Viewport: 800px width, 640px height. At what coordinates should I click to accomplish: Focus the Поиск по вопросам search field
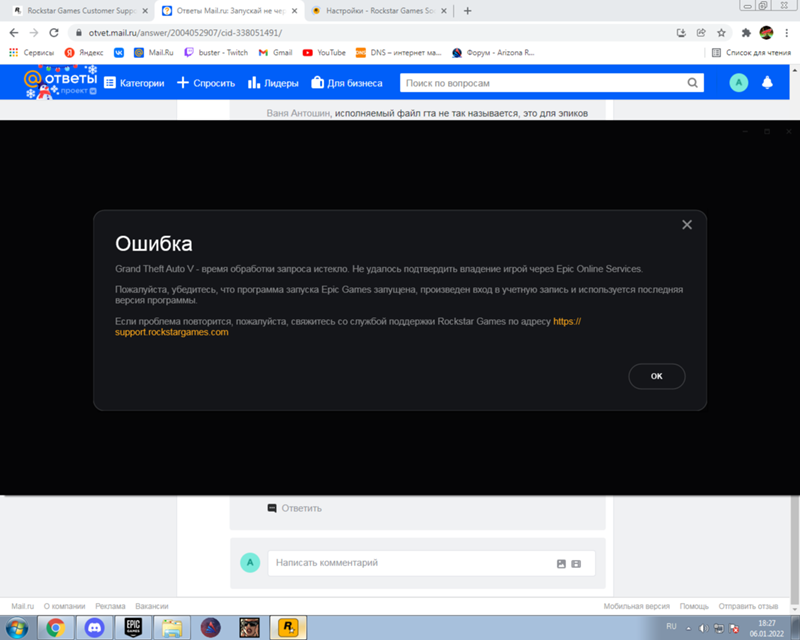540,83
